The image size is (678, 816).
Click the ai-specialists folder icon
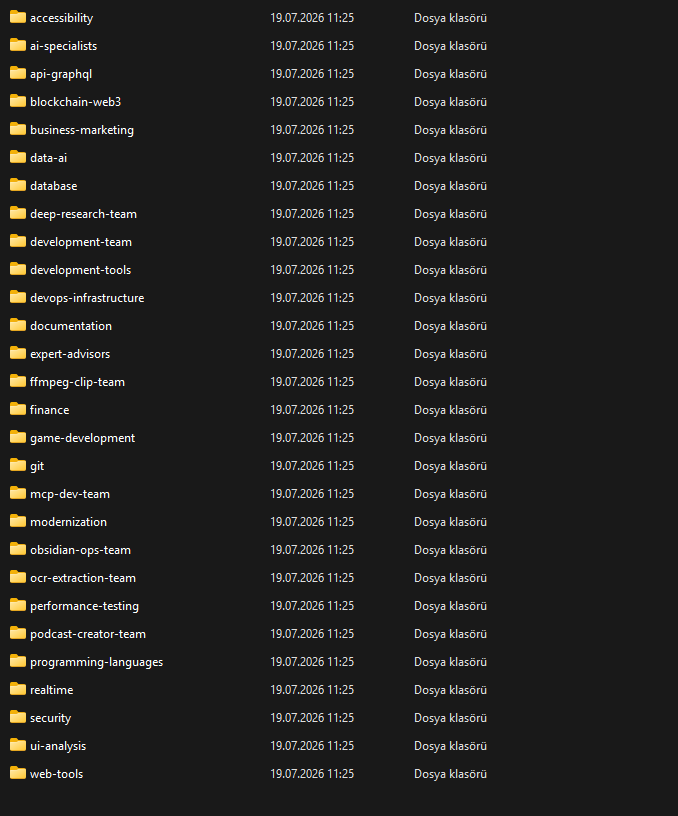pos(18,45)
